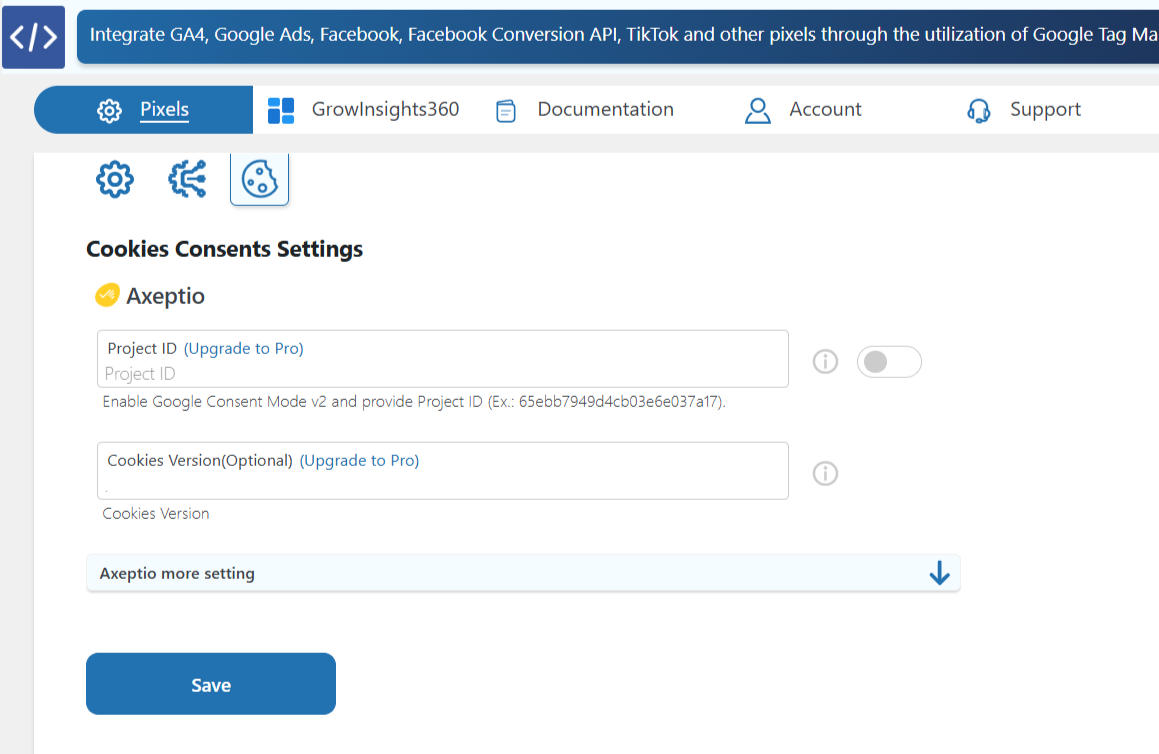The width and height of the screenshot is (1159, 754).
Task: Click the Documentation page icon
Action: [506, 110]
